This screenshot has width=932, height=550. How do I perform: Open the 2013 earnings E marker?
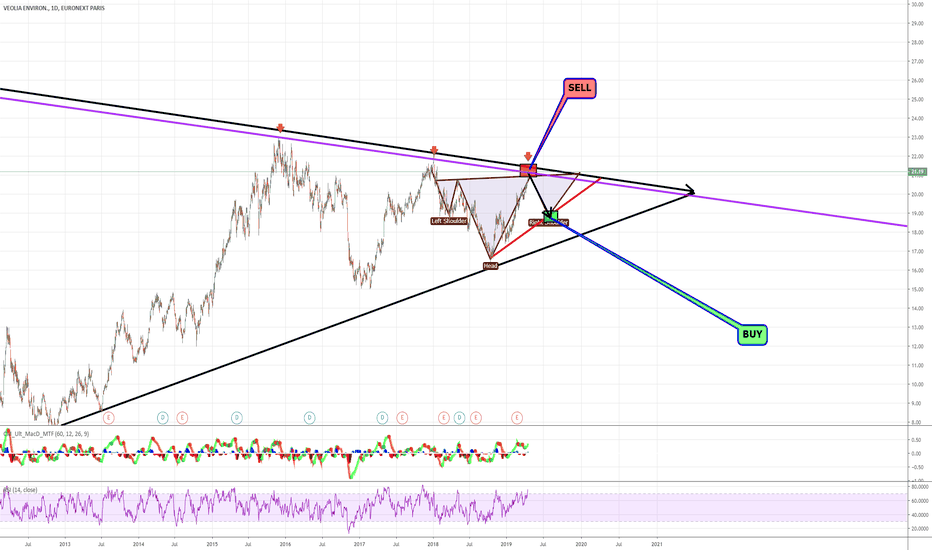tap(108, 418)
